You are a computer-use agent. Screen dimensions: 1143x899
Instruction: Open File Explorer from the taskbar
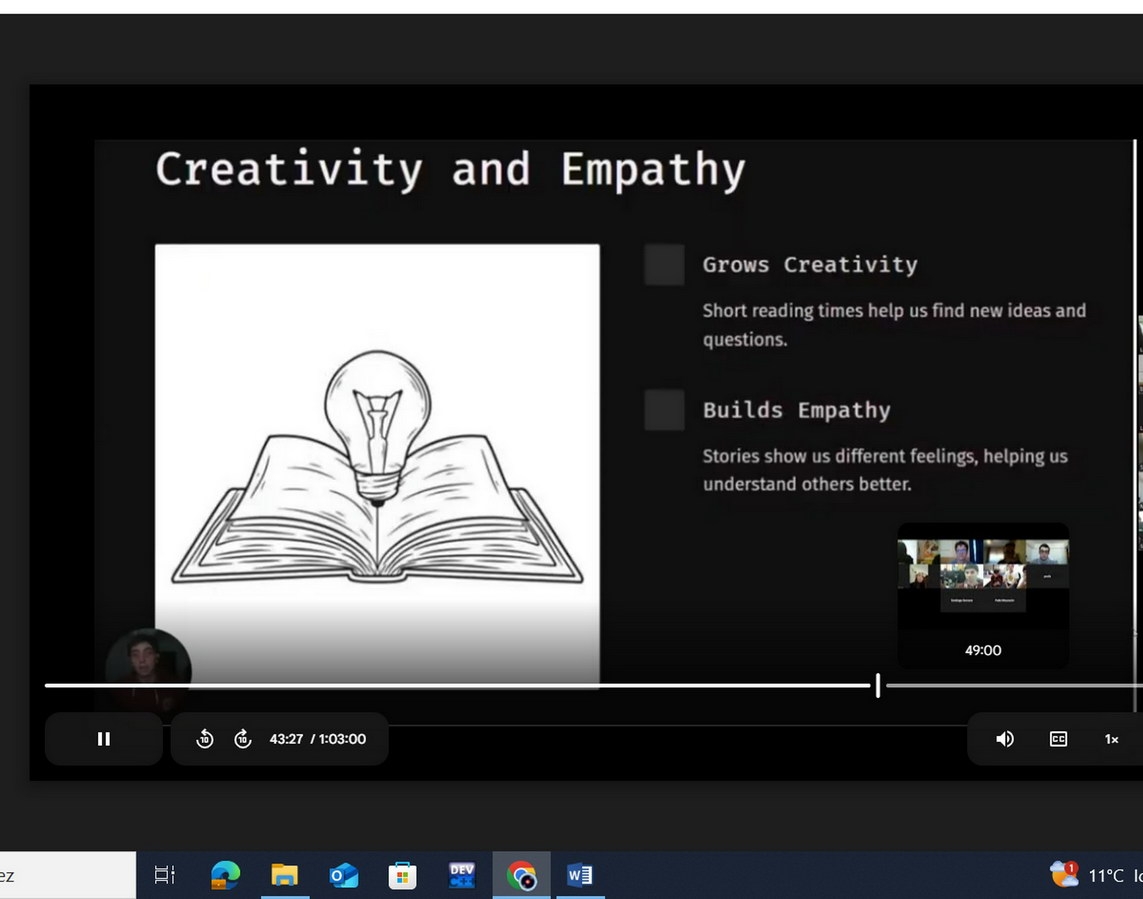tap(284, 876)
